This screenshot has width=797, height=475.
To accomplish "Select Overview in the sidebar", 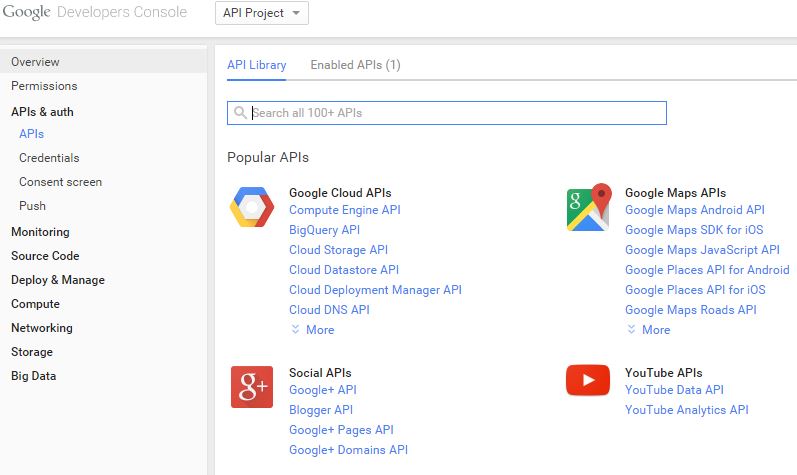I will (x=103, y=61).
